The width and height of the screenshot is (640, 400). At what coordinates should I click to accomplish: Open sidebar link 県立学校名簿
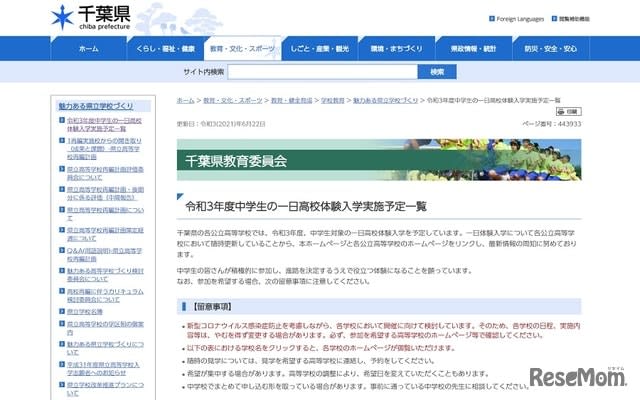(x=84, y=312)
